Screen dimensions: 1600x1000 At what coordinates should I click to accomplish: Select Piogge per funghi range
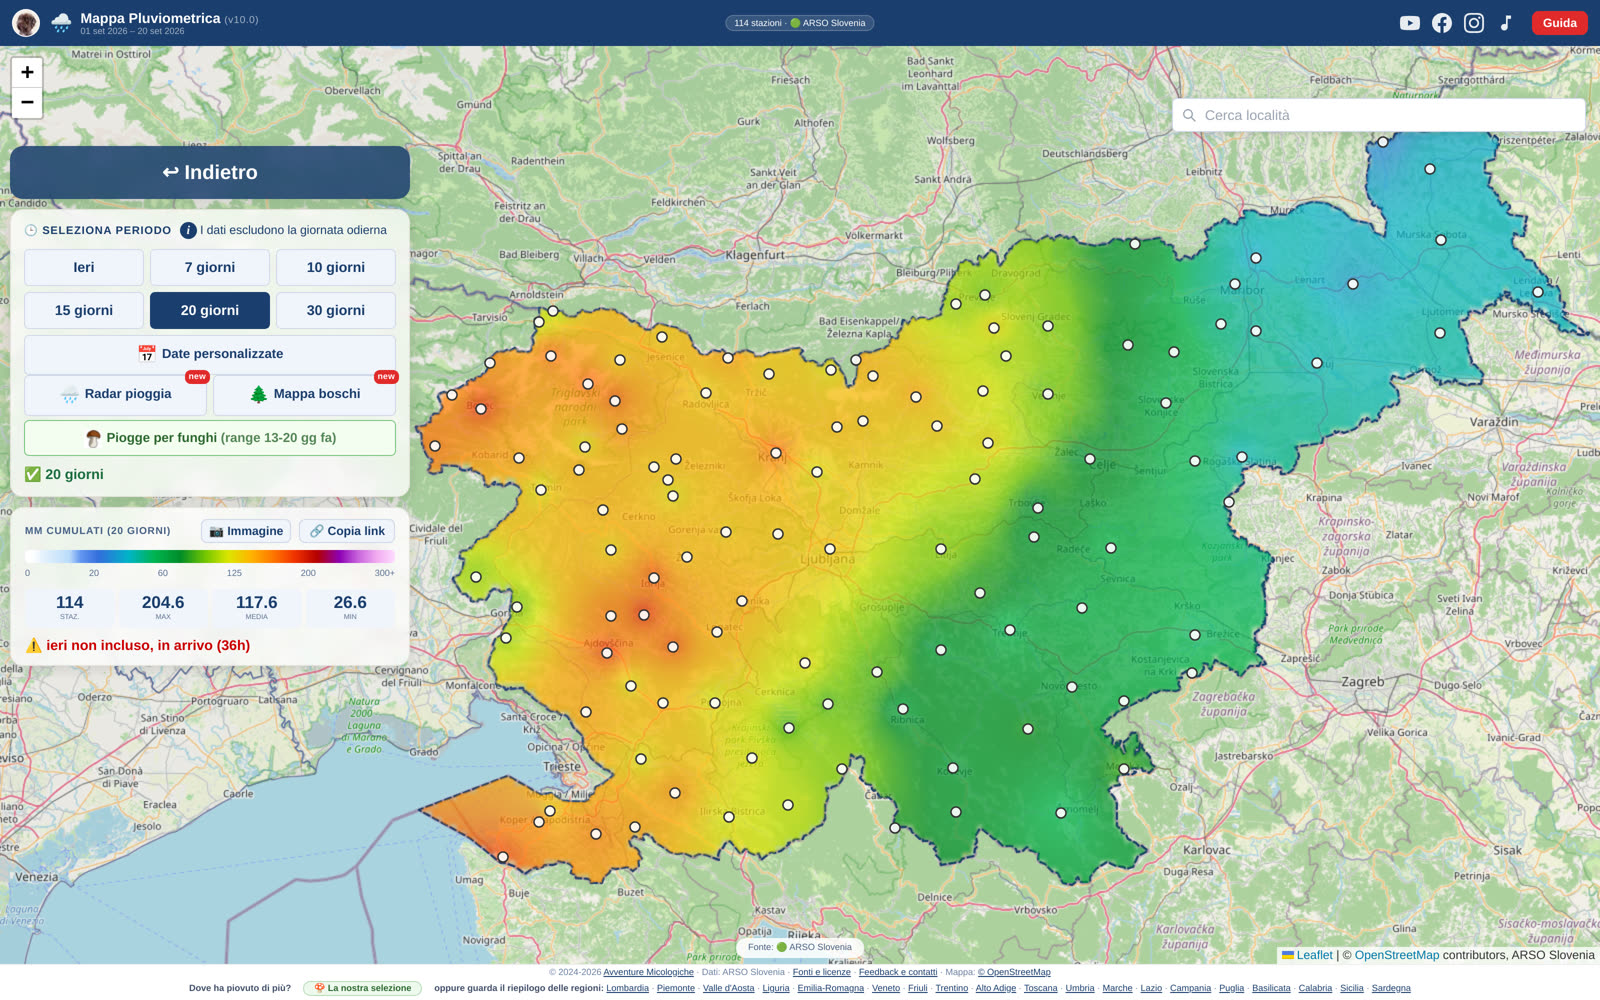tap(210, 438)
